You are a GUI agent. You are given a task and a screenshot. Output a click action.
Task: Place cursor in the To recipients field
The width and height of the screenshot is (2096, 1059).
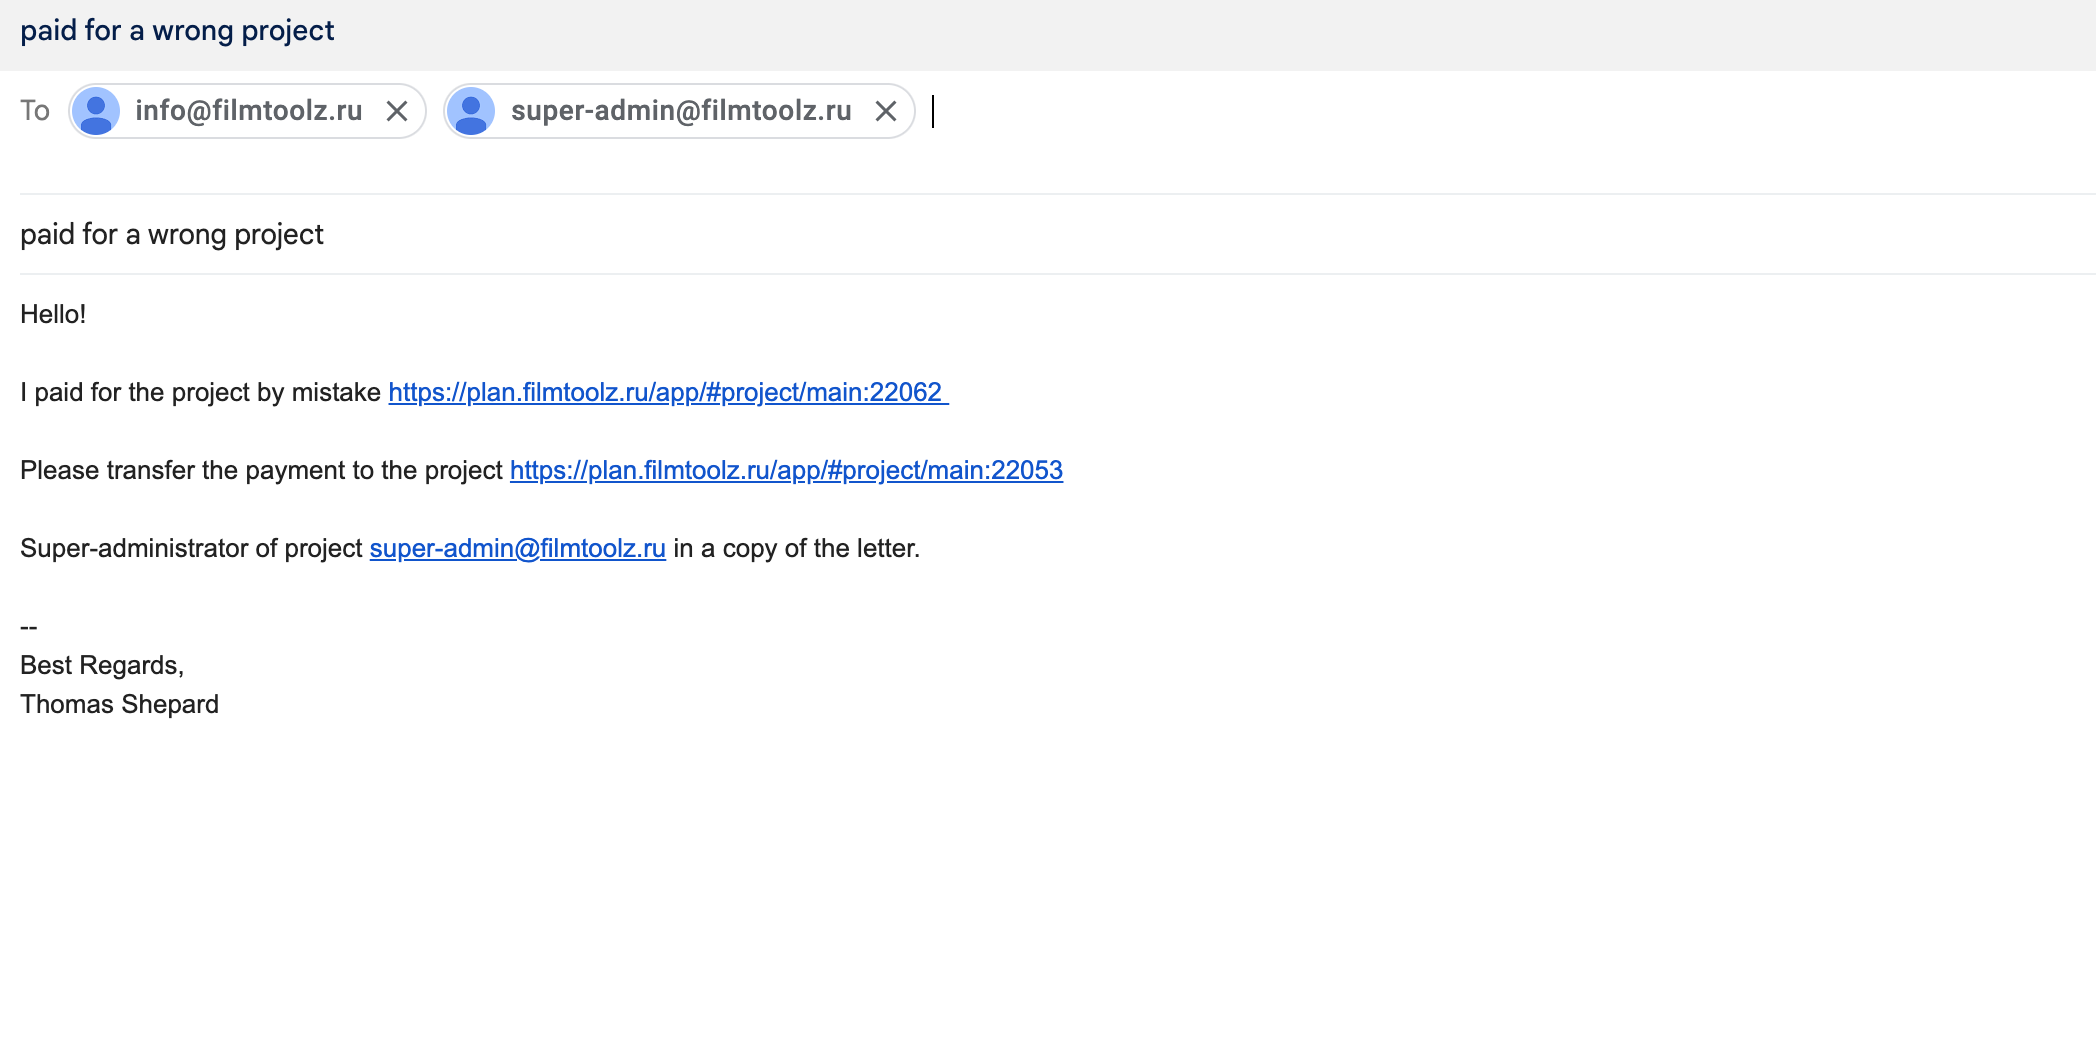coord(1500,111)
